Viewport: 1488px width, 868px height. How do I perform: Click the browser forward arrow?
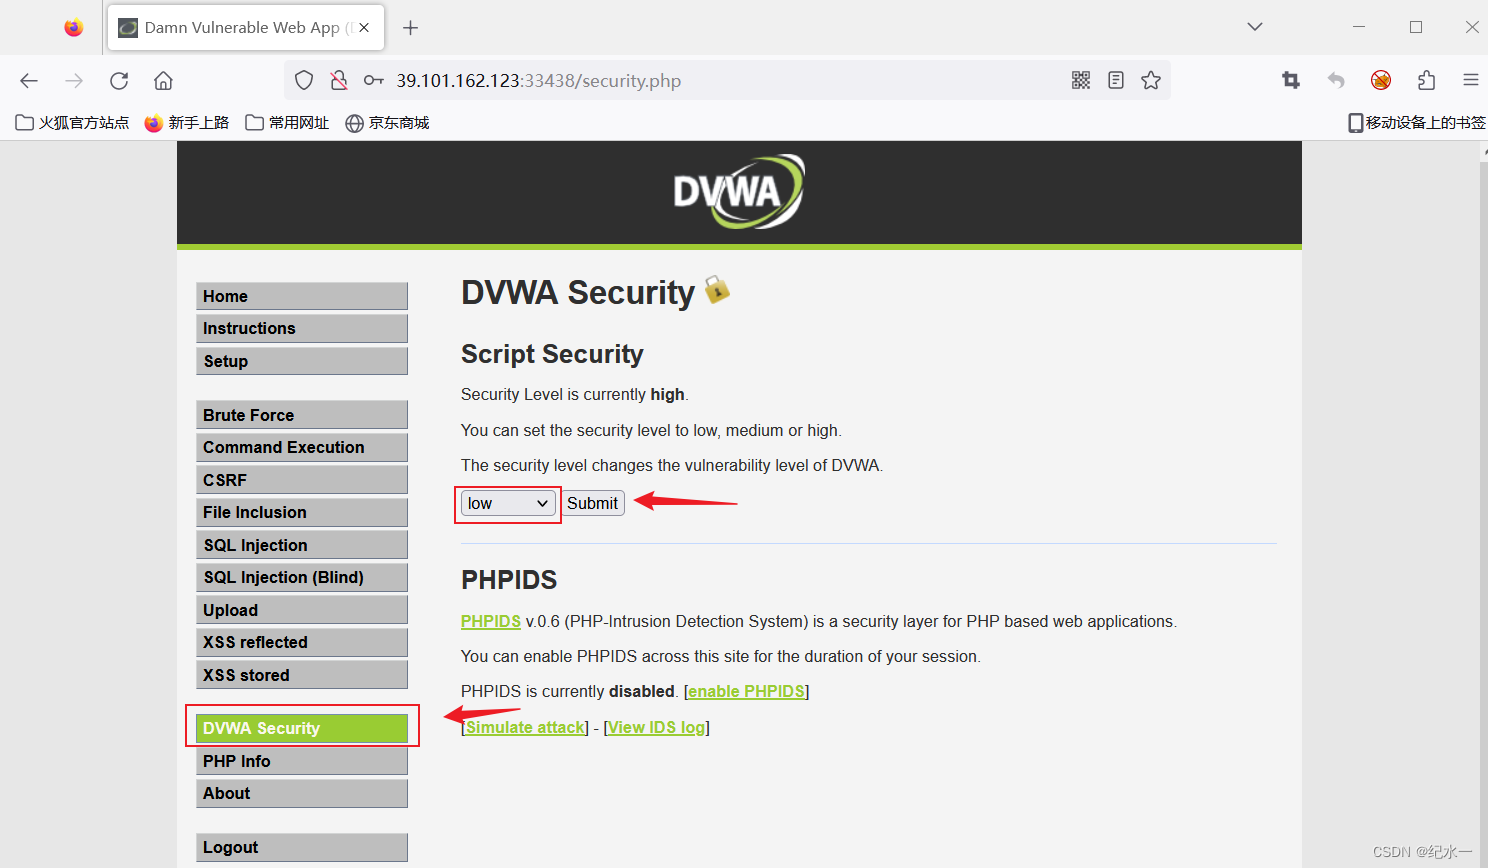coord(74,81)
